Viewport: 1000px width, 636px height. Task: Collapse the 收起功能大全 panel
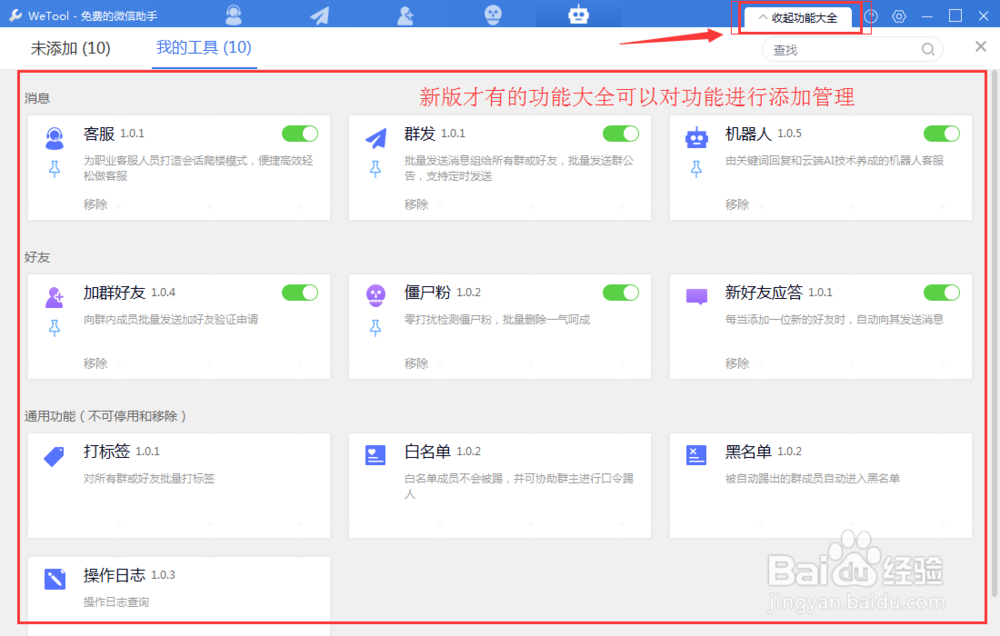(x=798, y=18)
